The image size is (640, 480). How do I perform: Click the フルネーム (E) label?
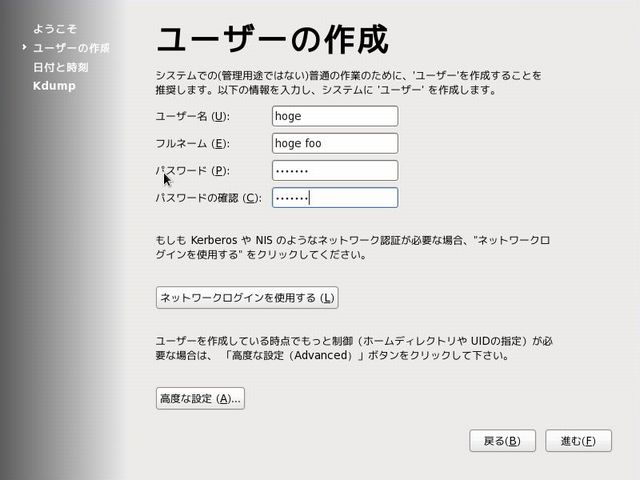click(192, 143)
